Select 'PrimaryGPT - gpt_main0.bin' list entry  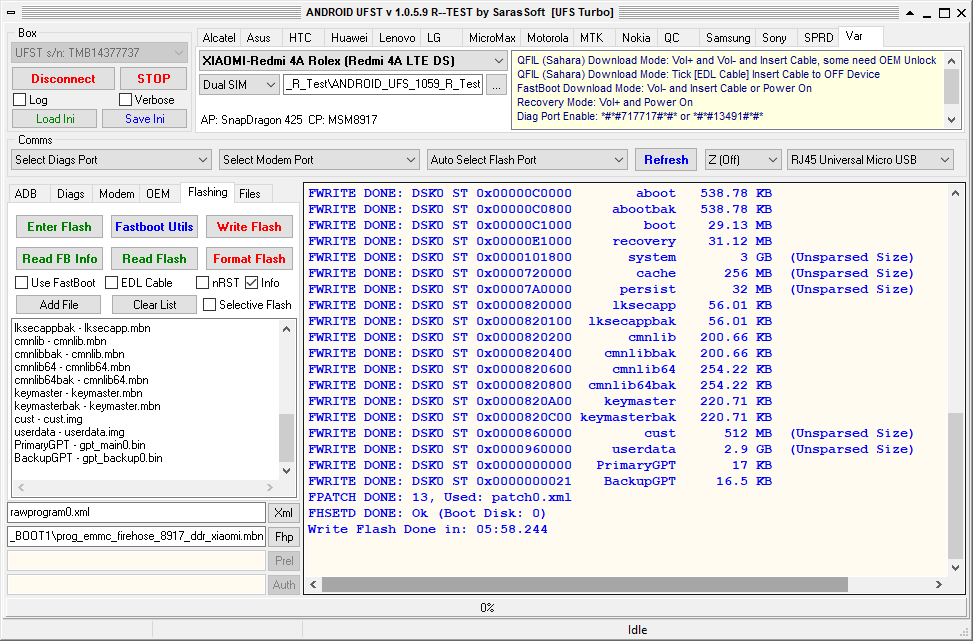pyautogui.click(x=80, y=446)
